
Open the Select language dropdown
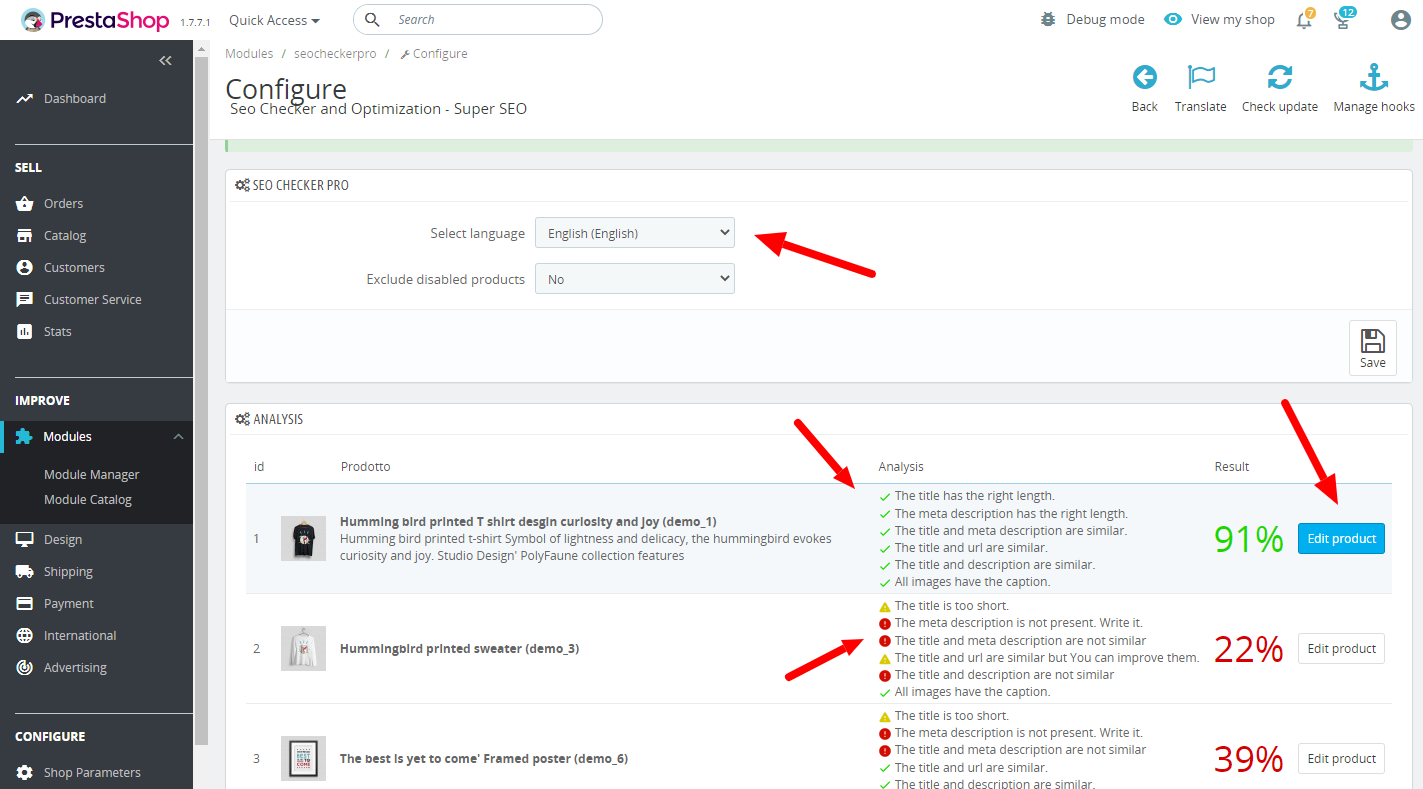[635, 233]
